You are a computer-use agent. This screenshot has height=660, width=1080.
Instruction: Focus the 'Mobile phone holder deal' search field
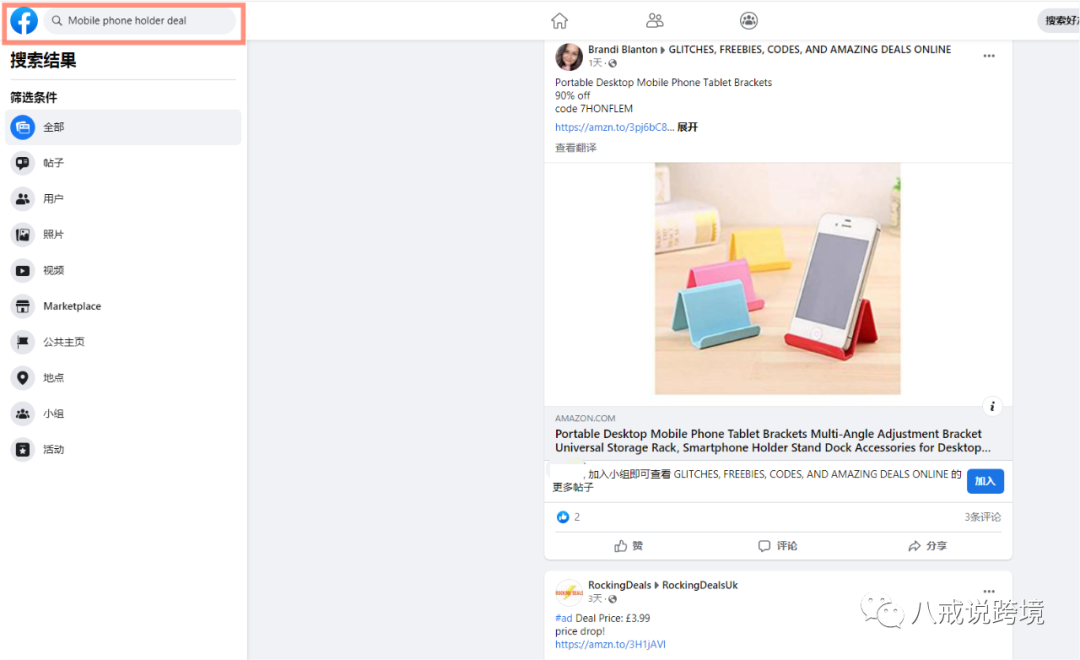coord(140,21)
